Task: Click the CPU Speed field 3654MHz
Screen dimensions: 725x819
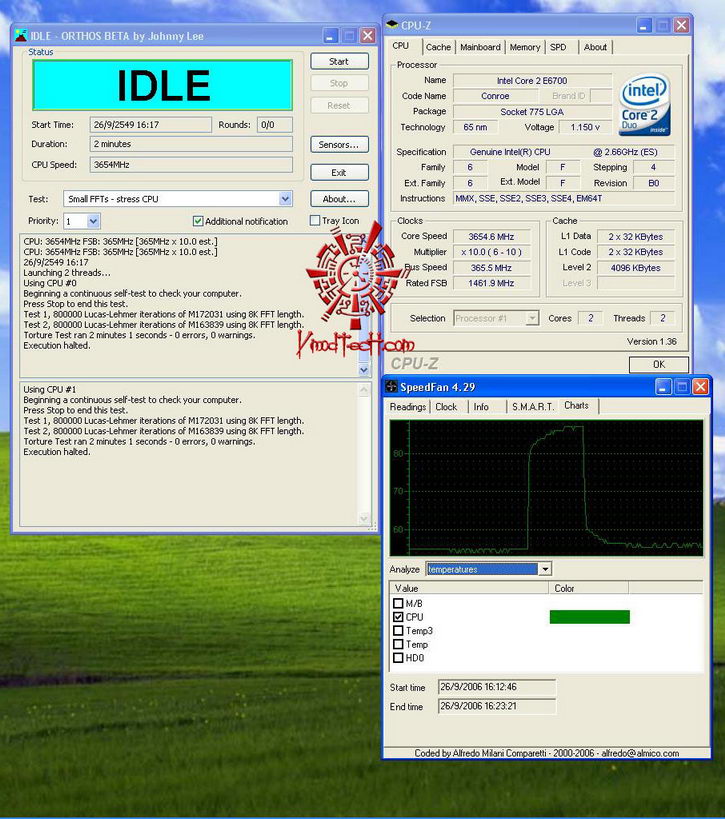Action: [191, 165]
